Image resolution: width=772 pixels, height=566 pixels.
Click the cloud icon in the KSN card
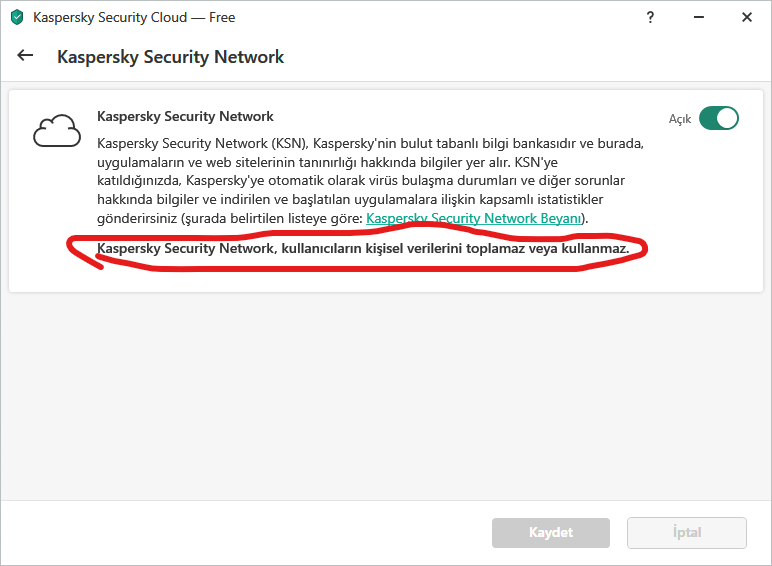(55, 131)
